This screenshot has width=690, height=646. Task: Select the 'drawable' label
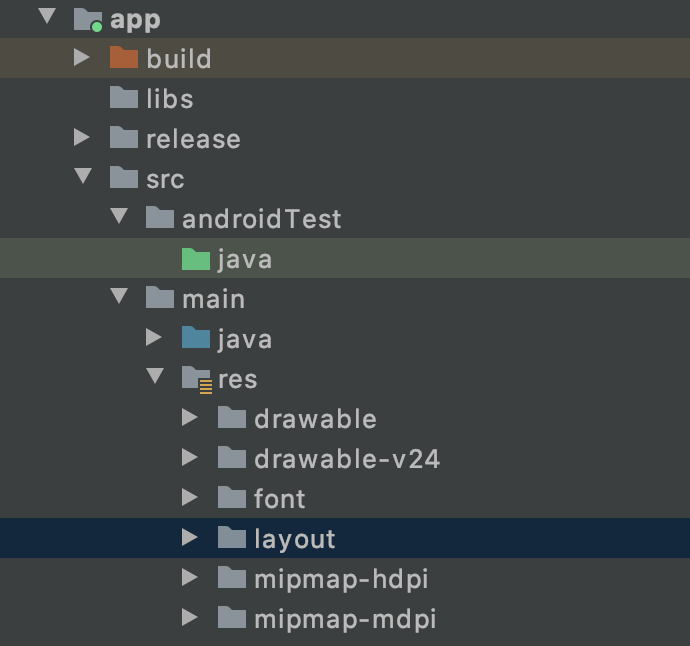click(316, 419)
